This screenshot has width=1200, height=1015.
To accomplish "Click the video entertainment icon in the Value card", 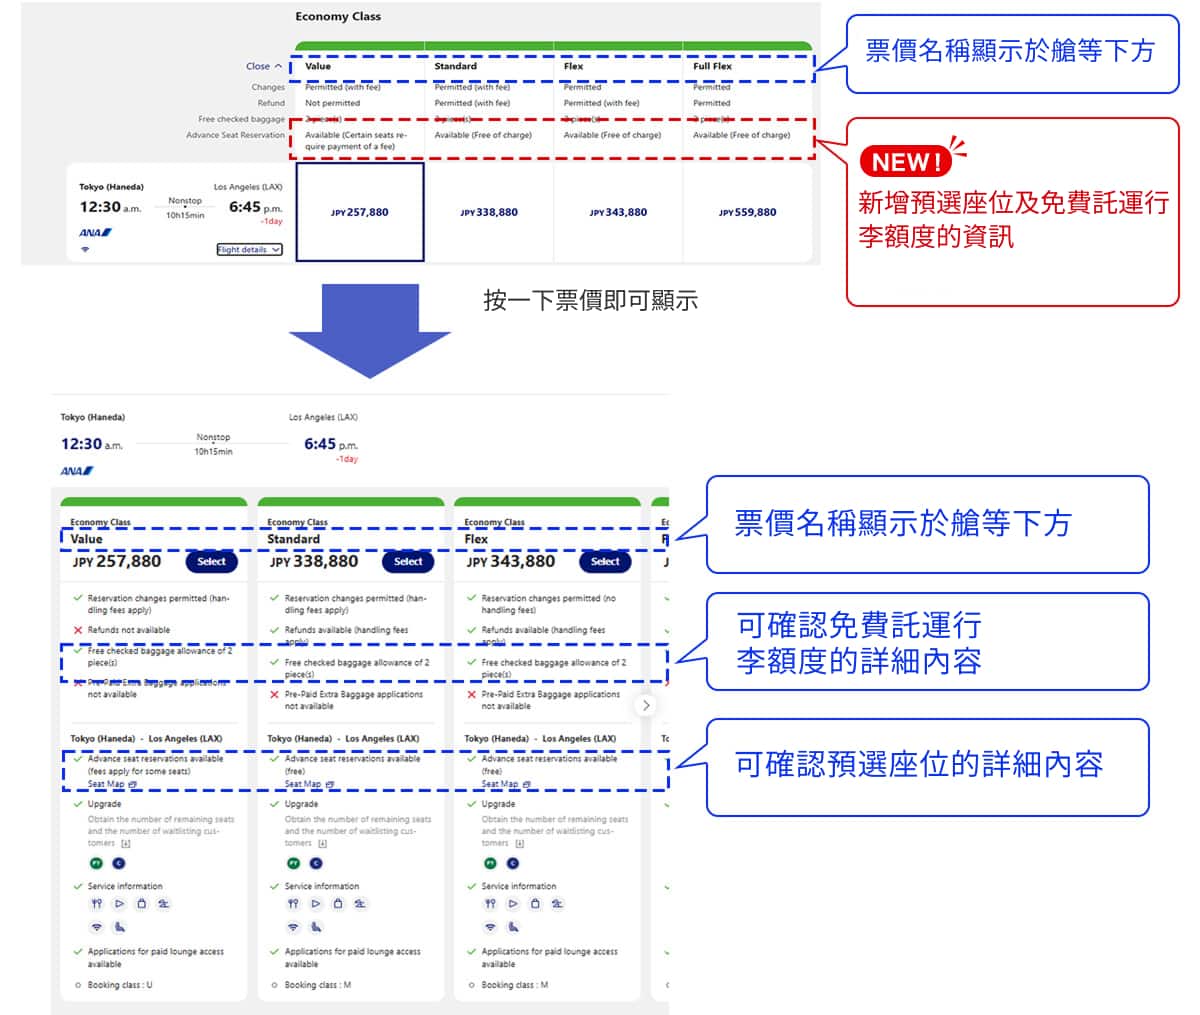I will [x=119, y=904].
